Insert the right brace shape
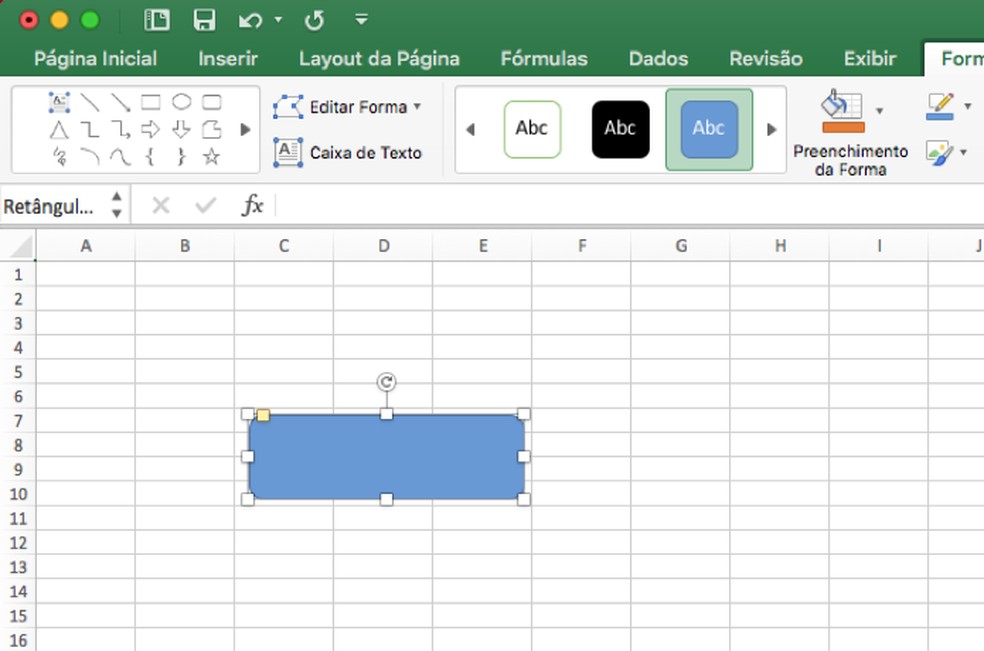 tap(181, 156)
